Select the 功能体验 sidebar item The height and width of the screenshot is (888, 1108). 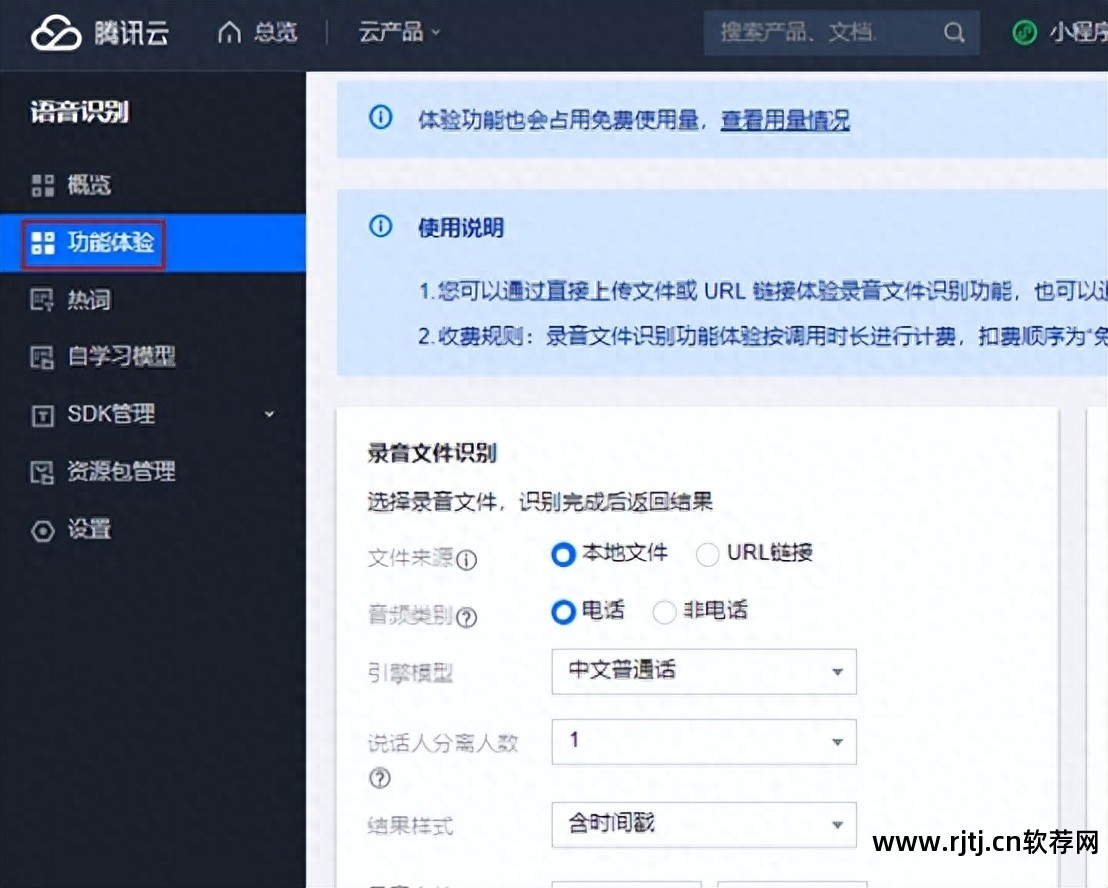pyautogui.click(x=90, y=242)
